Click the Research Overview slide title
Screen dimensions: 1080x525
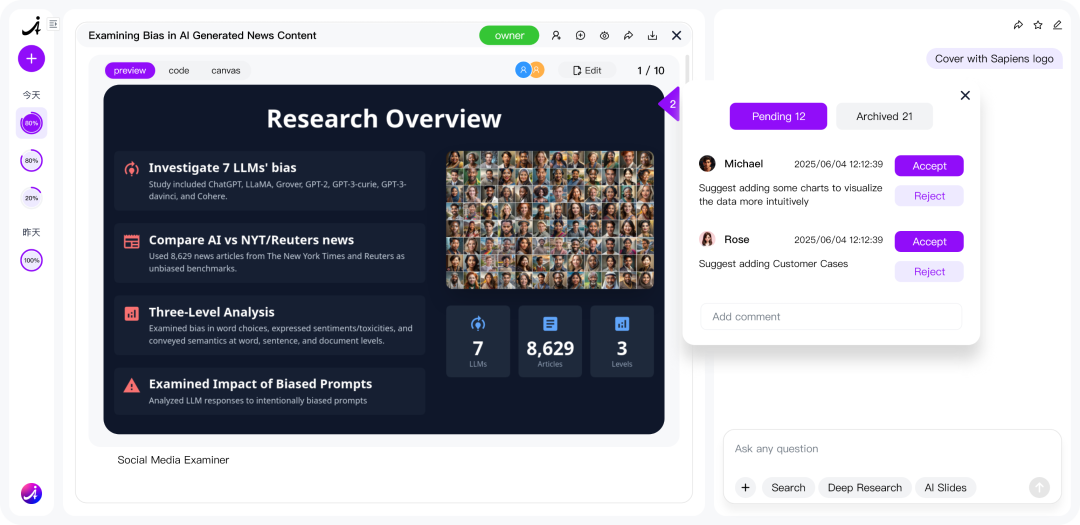click(x=384, y=119)
